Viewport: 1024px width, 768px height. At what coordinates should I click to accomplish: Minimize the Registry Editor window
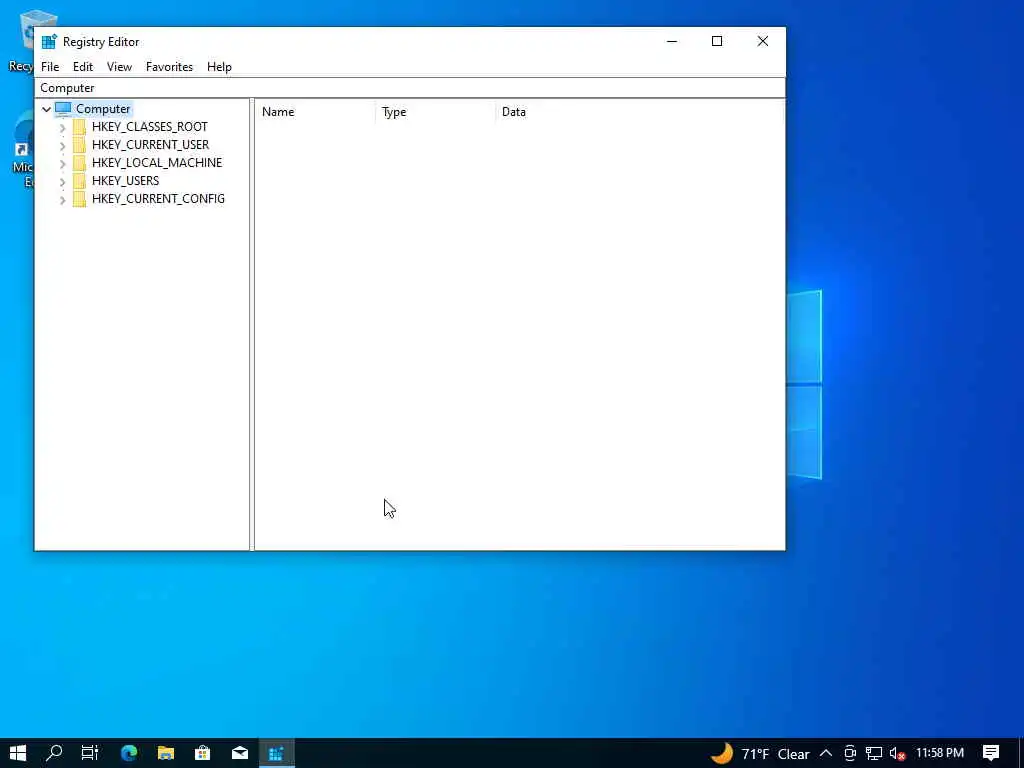click(x=672, y=41)
